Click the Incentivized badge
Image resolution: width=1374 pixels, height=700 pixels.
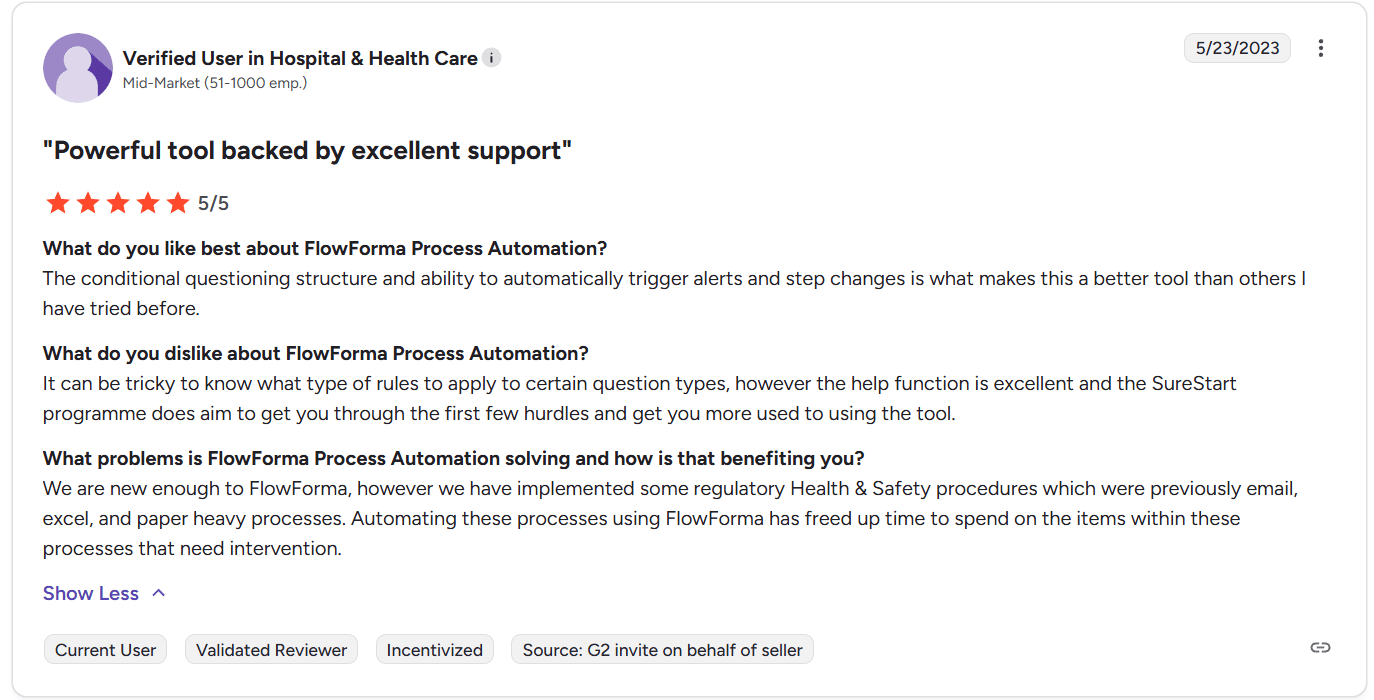click(x=434, y=650)
